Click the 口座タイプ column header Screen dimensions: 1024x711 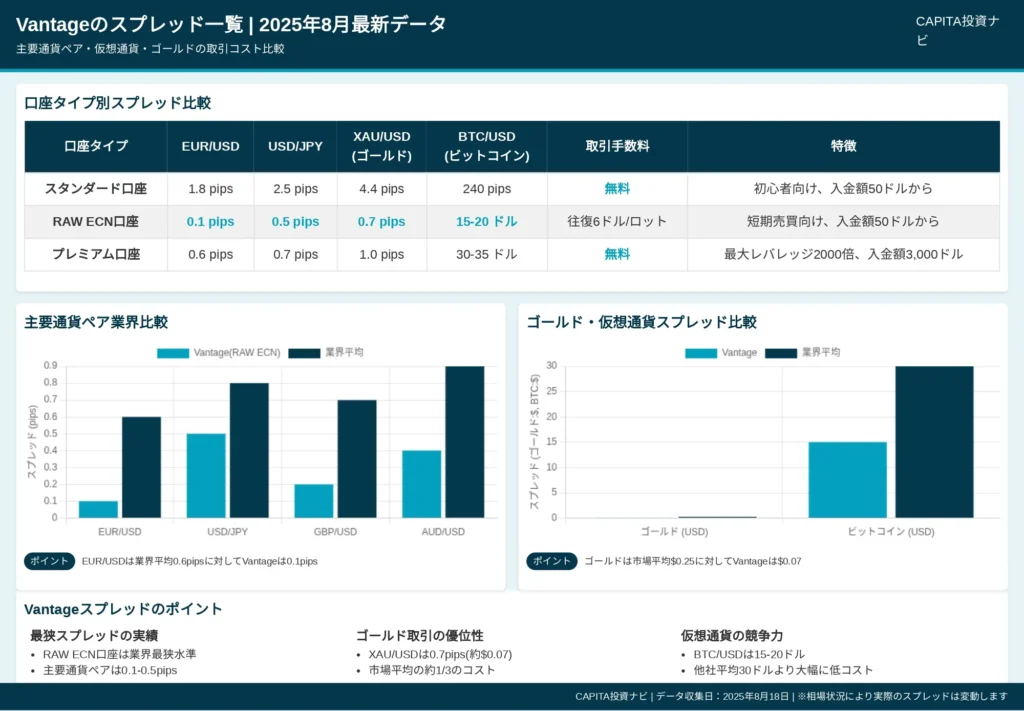[96, 146]
